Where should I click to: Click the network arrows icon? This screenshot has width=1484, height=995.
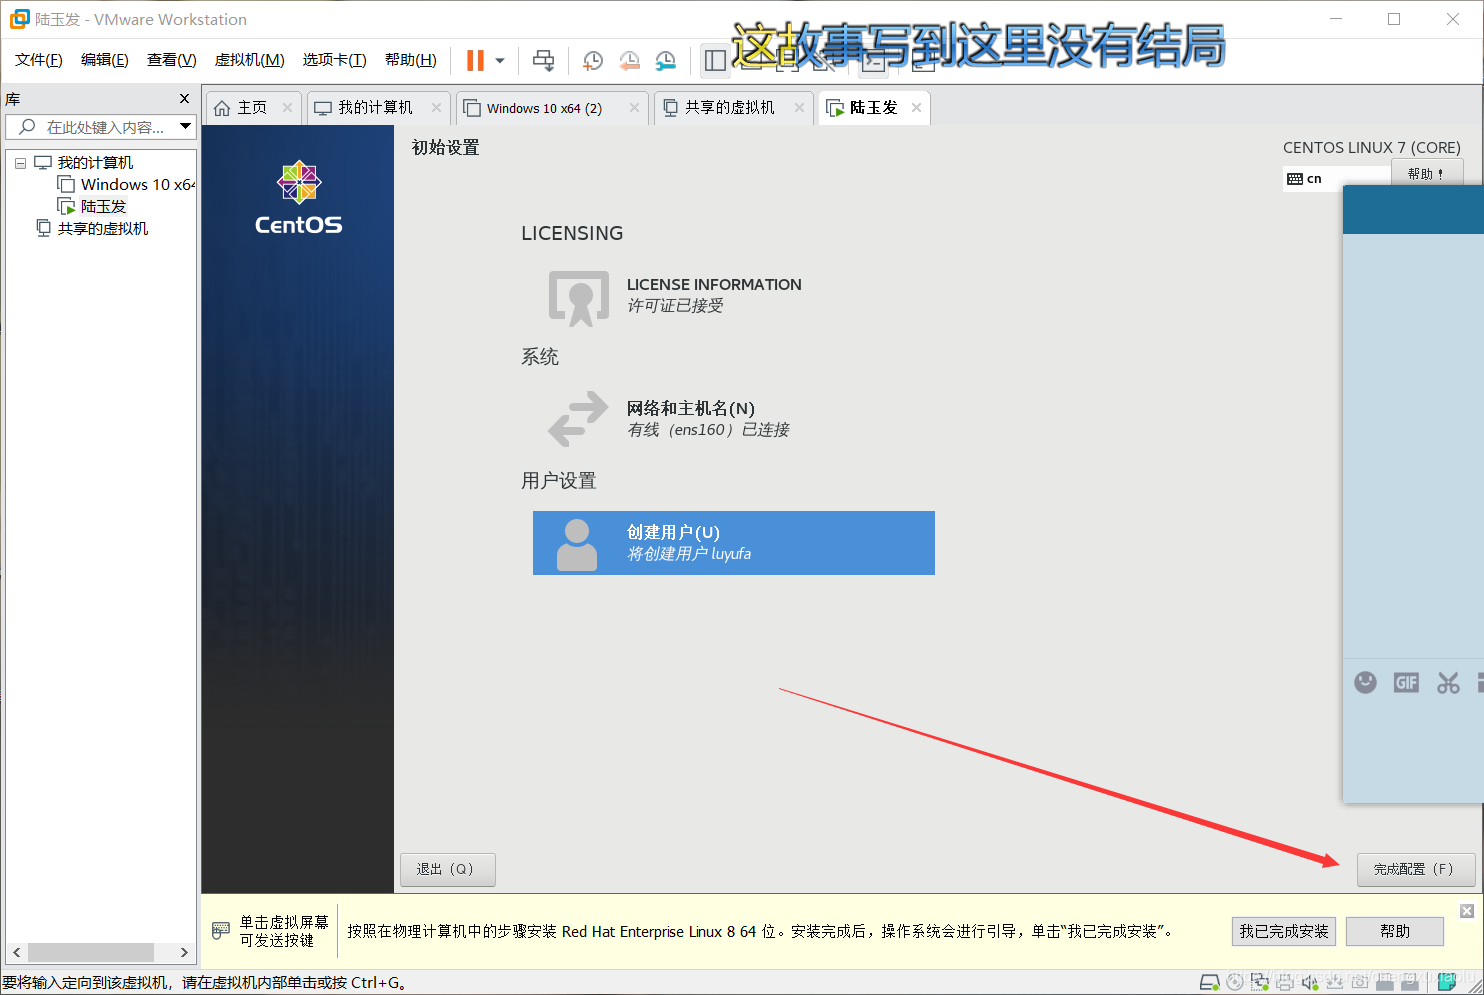(578, 418)
